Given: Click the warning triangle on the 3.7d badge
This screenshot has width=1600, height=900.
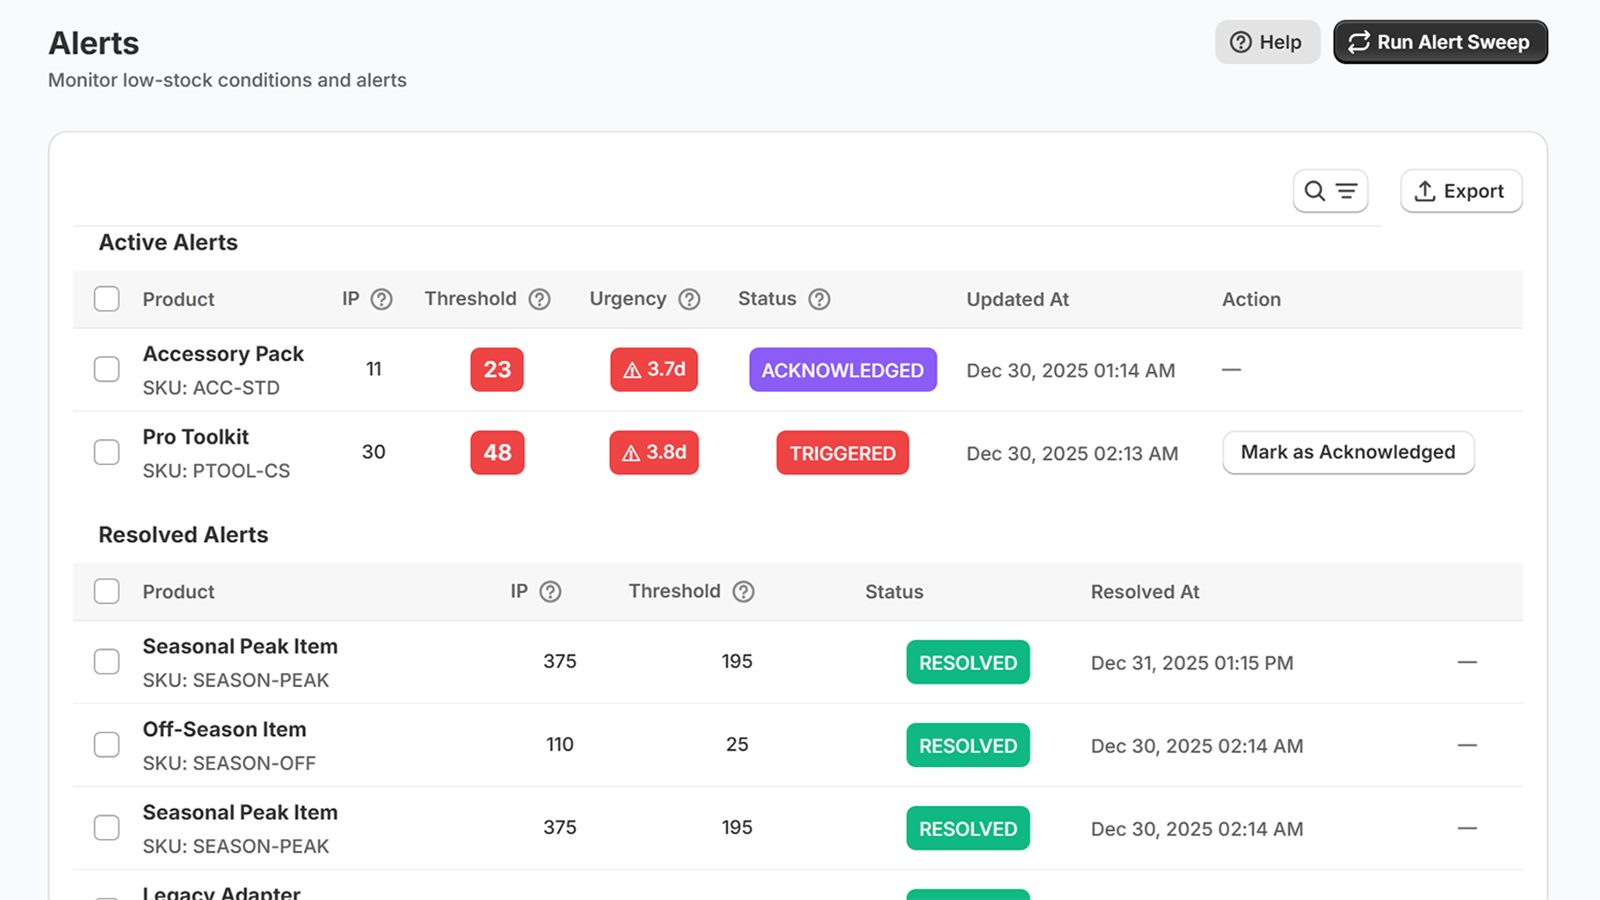Looking at the screenshot, I should (630, 369).
